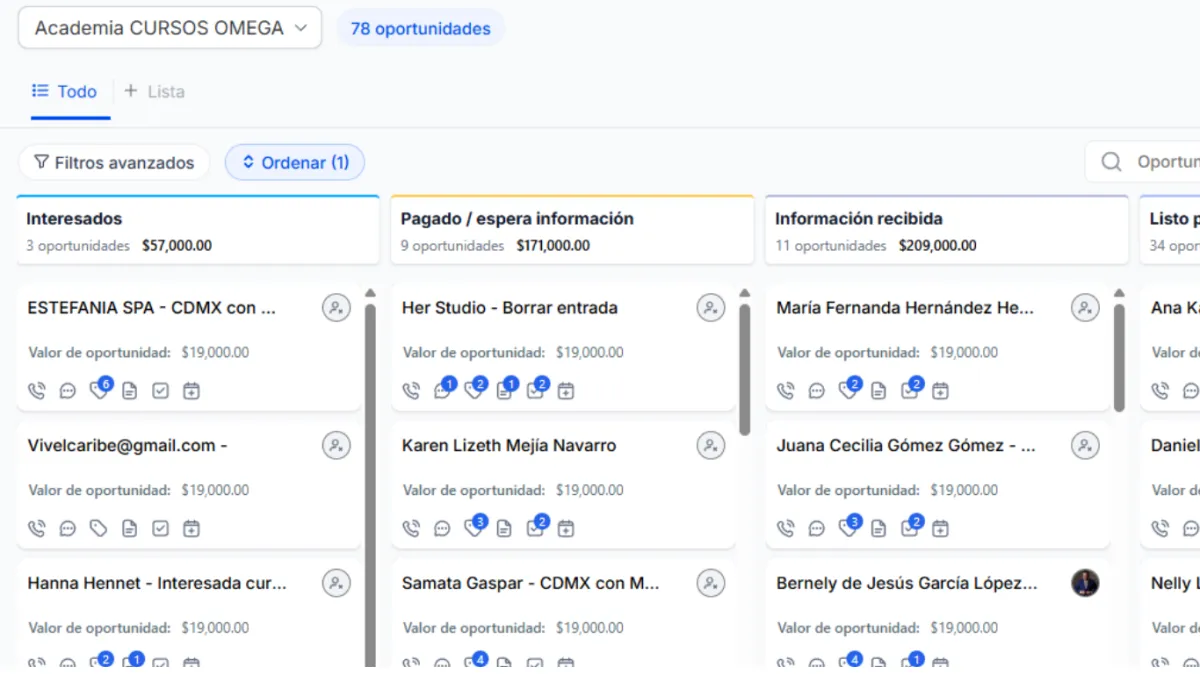
Task: Call ESTEFANIA SPA via phone icon
Action: [37, 391]
